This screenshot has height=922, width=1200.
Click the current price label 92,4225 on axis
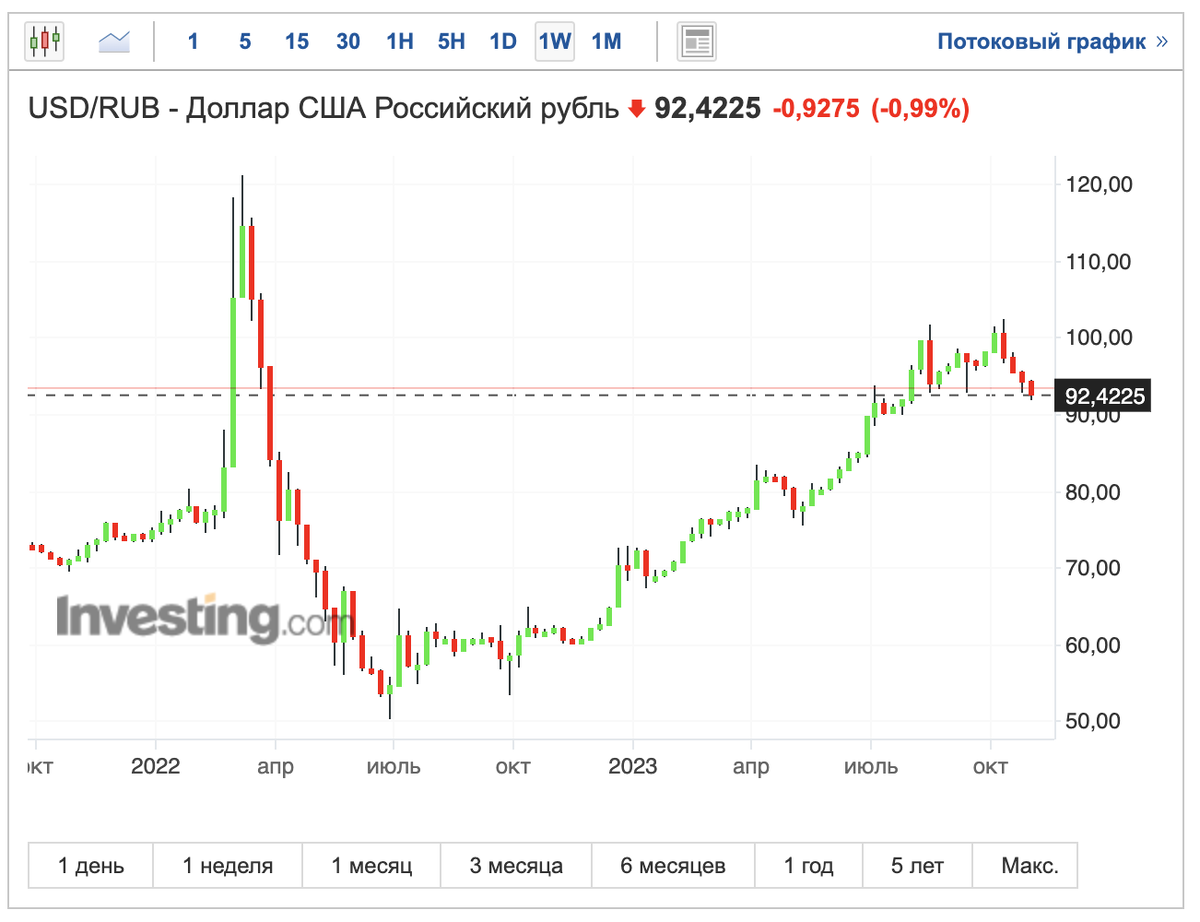pyautogui.click(x=1104, y=396)
